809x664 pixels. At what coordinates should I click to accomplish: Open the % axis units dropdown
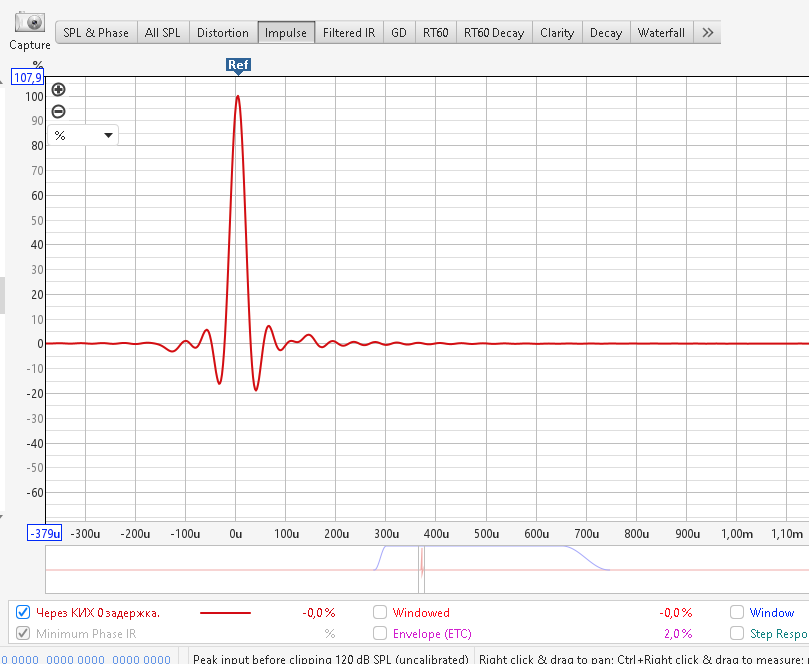point(84,135)
